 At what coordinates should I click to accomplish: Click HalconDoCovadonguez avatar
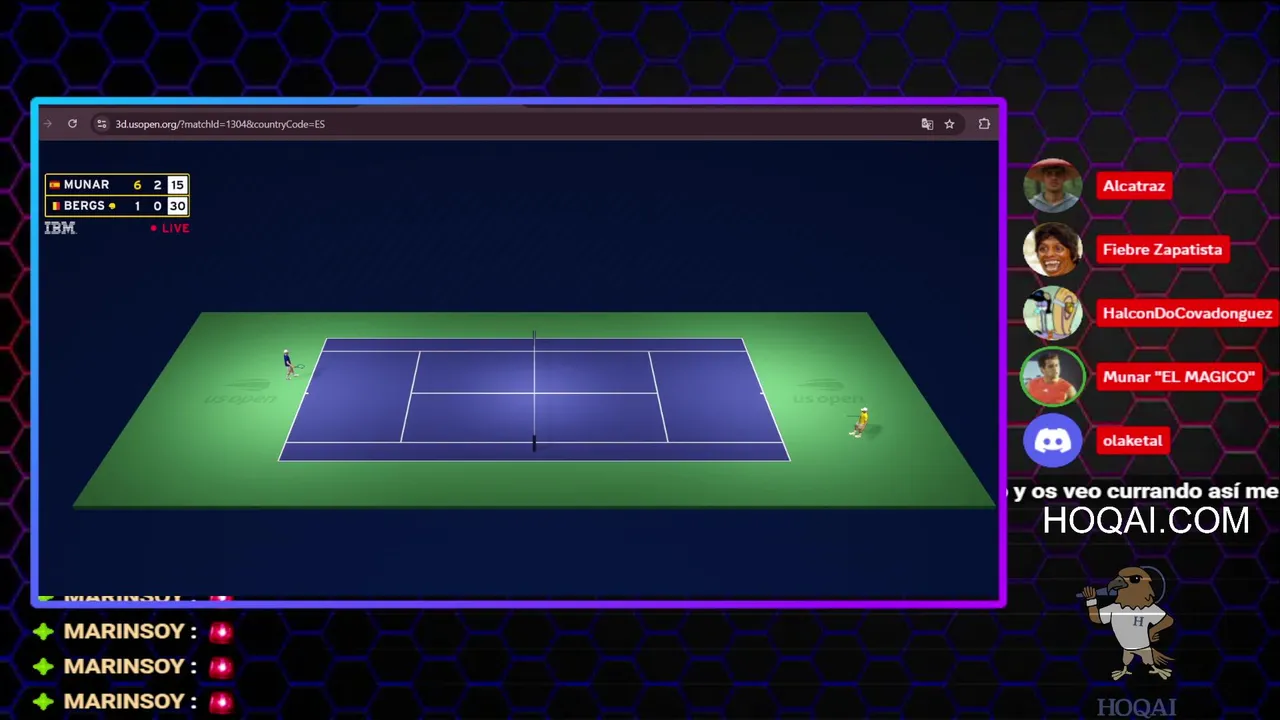(1052, 313)
